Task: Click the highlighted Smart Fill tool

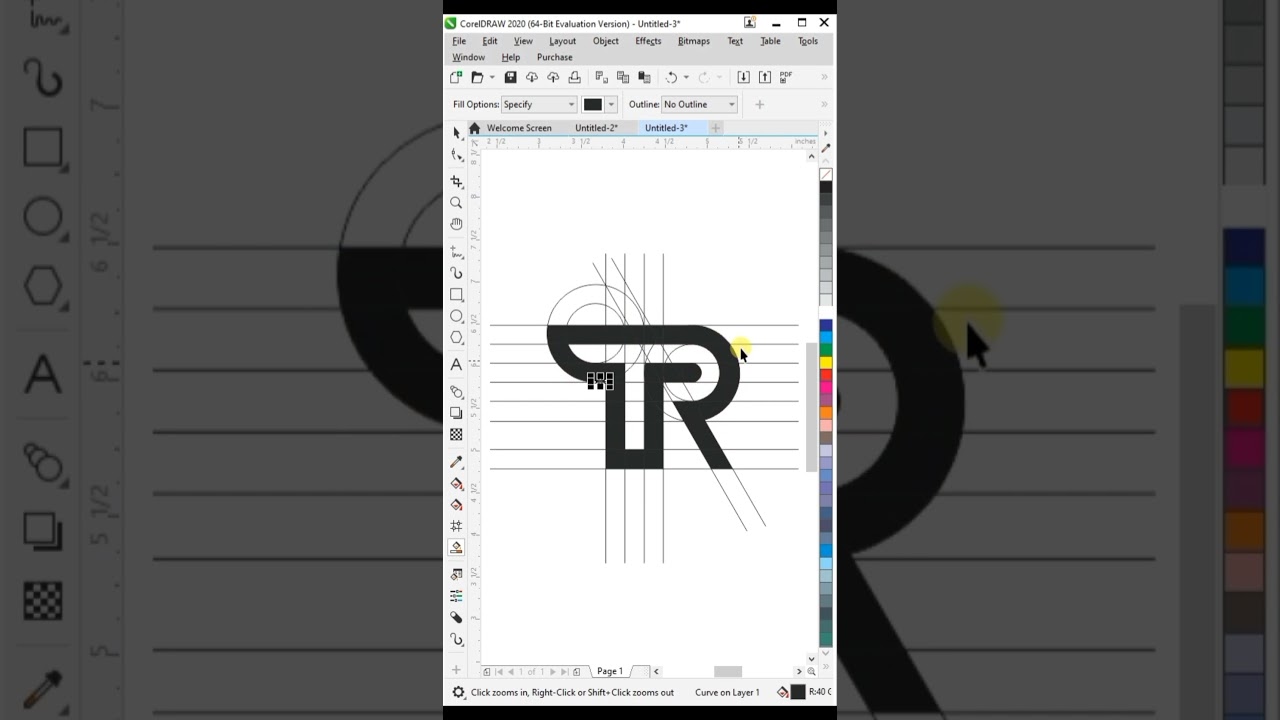Action: point(456,547)
